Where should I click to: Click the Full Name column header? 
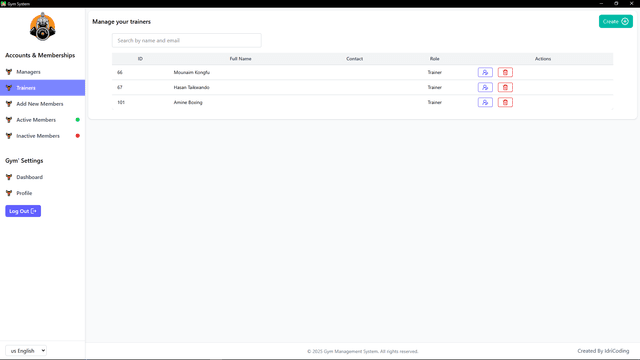[x=240, y=59]
